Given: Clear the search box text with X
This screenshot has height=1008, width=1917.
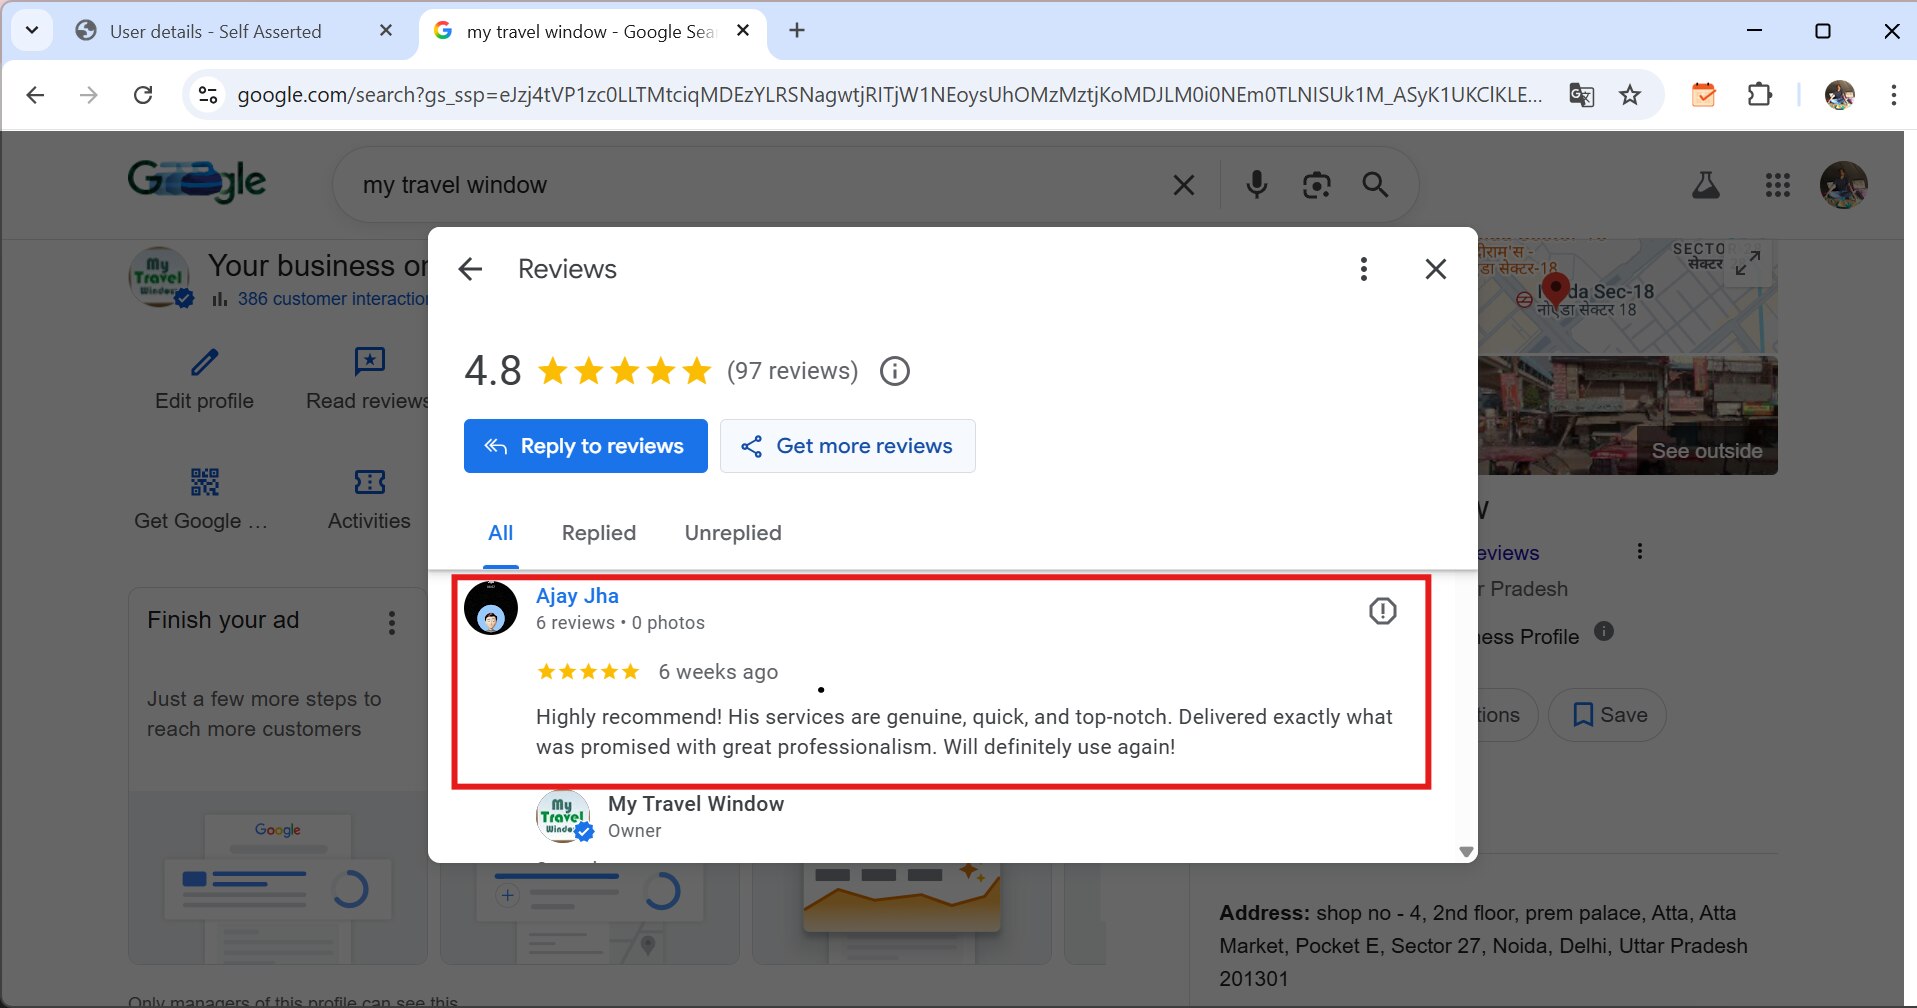Looking at the screenshot, I should (x=1183, y=185).
